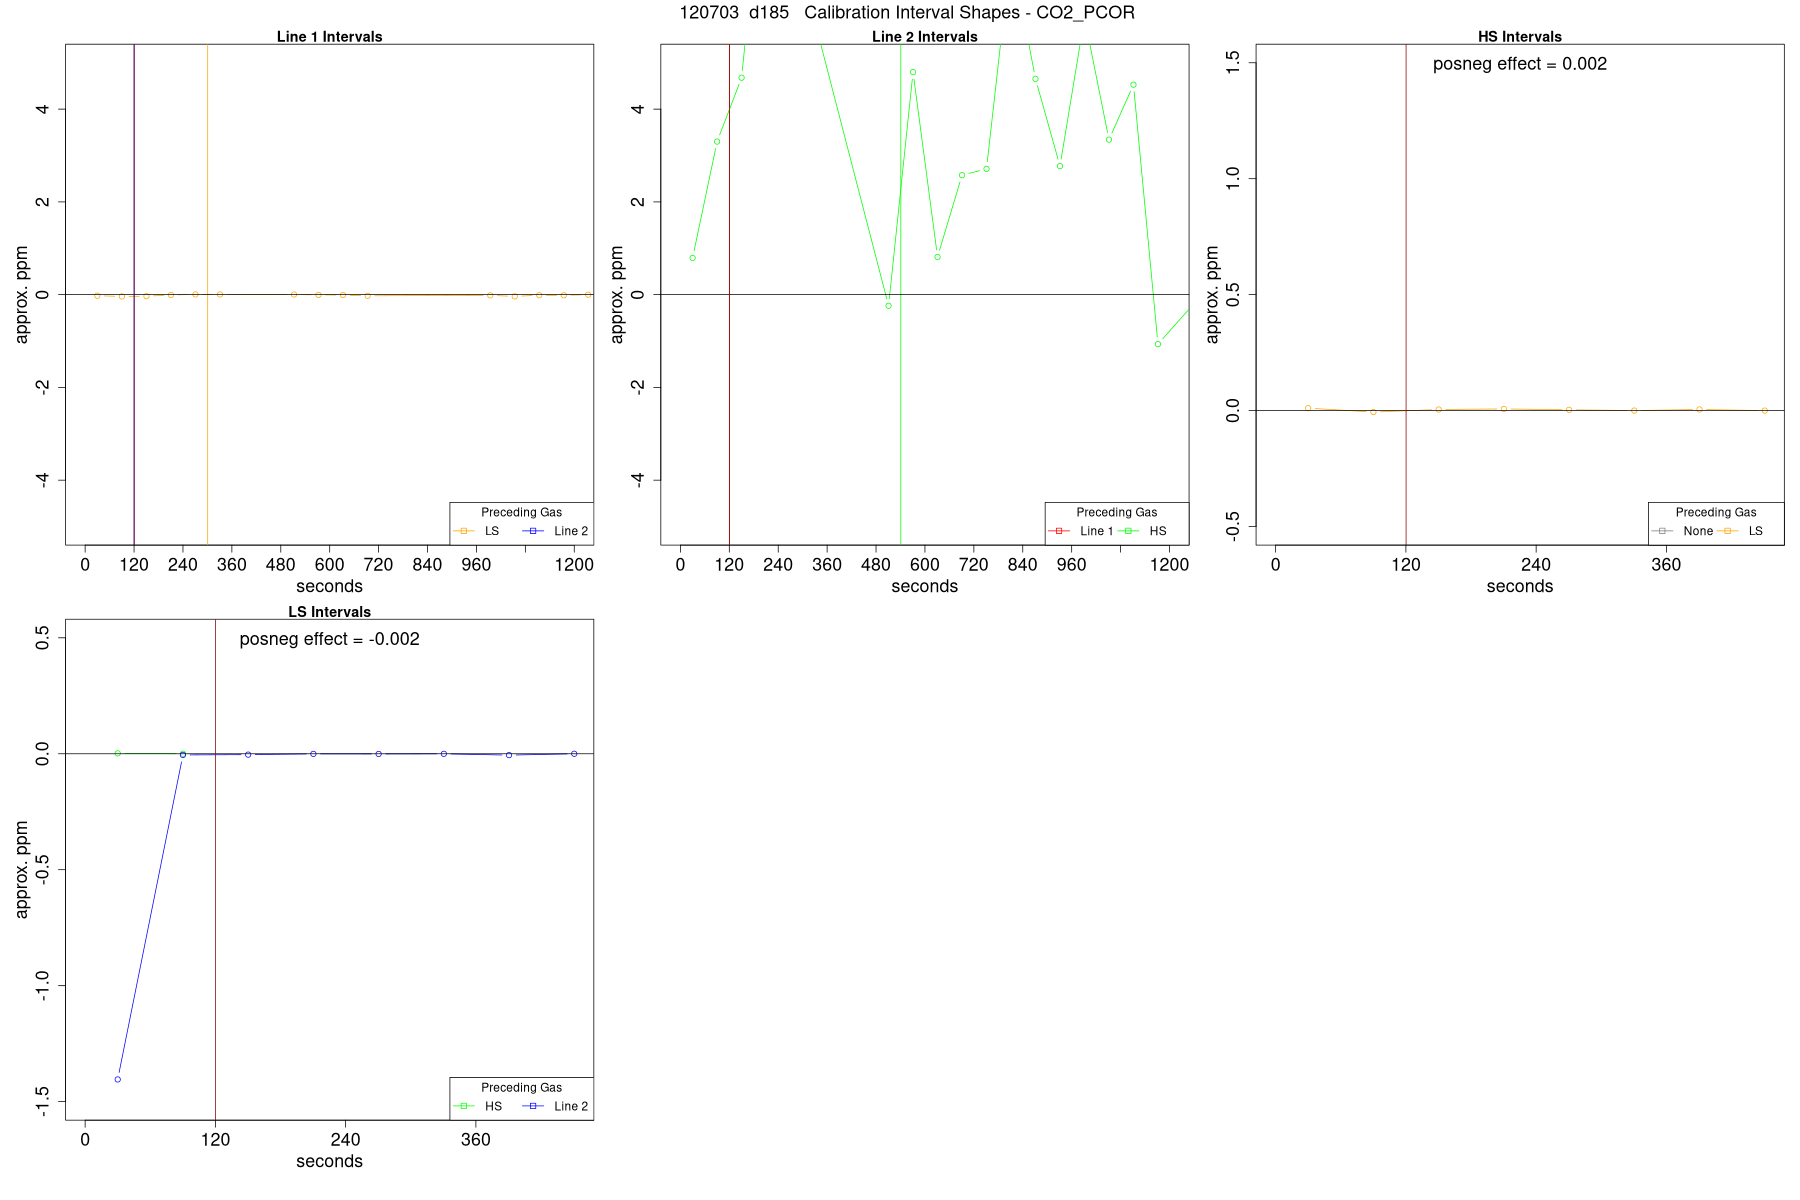Click the green HS swatch in LS Intervals legend
This screenshot has height=1200, width=1800.
coord(464,1106)
